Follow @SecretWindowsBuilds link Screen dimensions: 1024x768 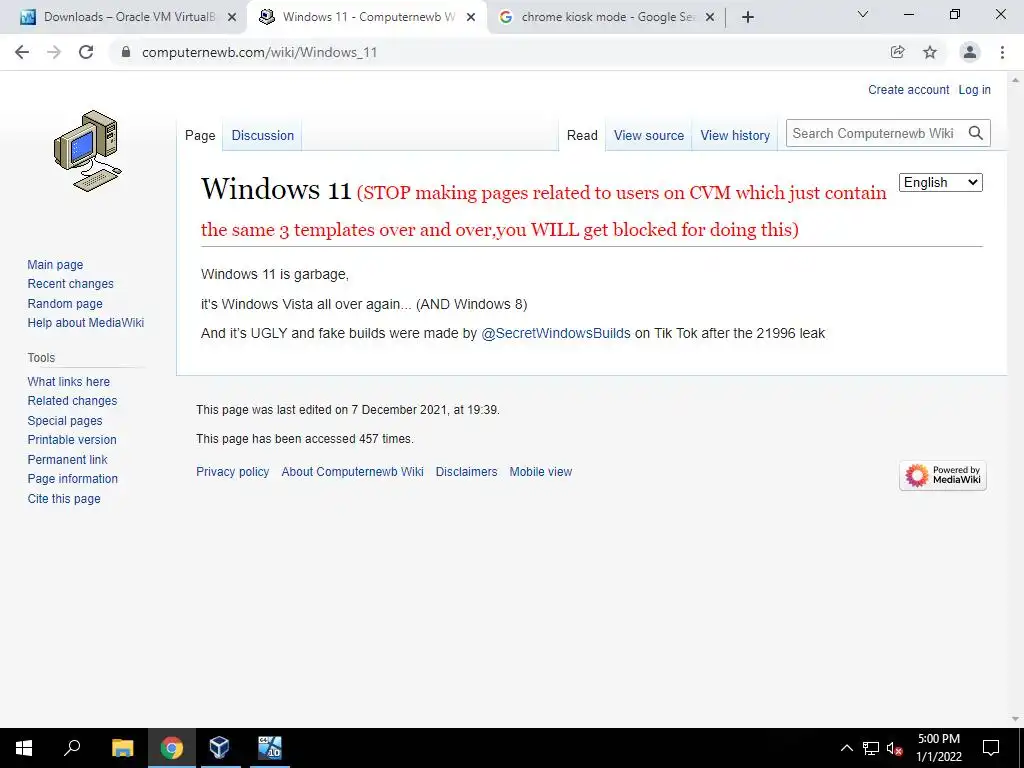[556, 333]
